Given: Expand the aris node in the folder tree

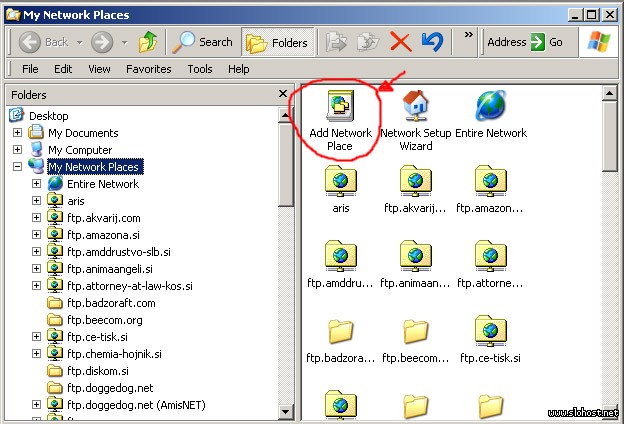Looking at the screenshot, I should tap(36, 201).
